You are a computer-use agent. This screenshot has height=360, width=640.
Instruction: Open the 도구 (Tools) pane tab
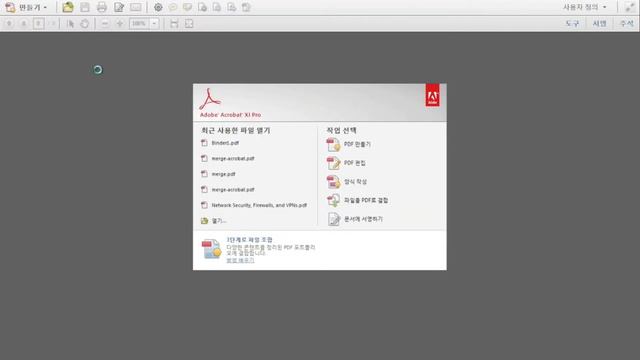pyautogui.click(x=572, y=24)
